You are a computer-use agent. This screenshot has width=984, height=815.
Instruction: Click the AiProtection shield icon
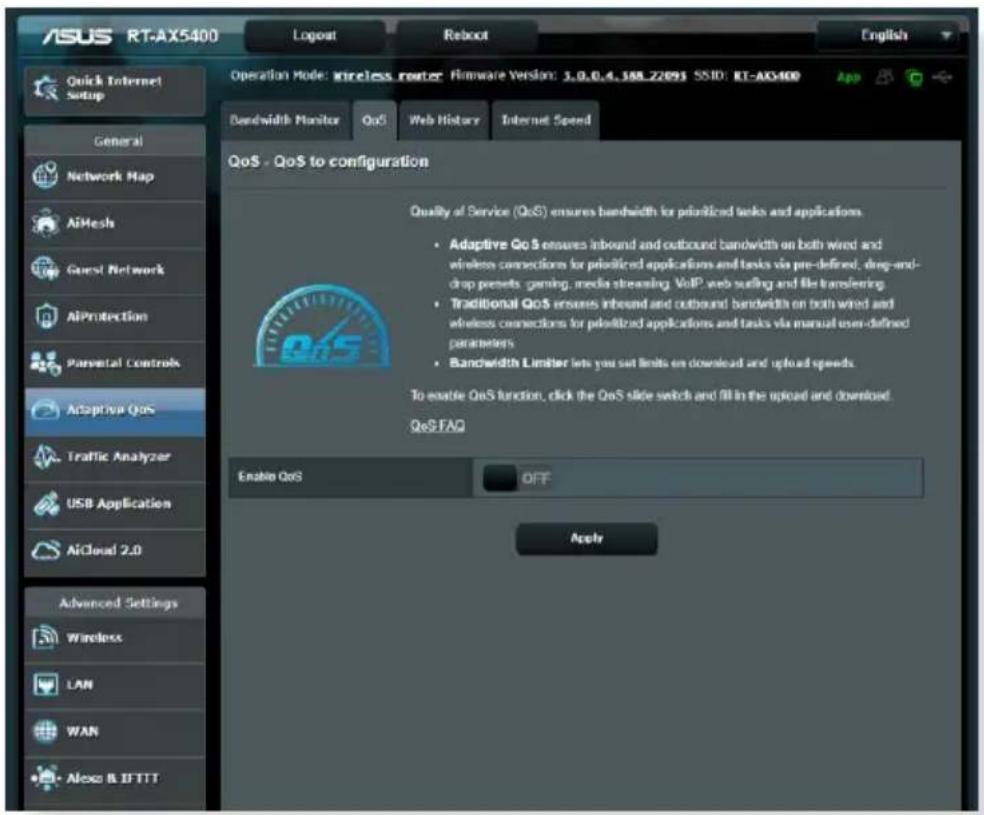pyautogui.click(x=45, y=316)
